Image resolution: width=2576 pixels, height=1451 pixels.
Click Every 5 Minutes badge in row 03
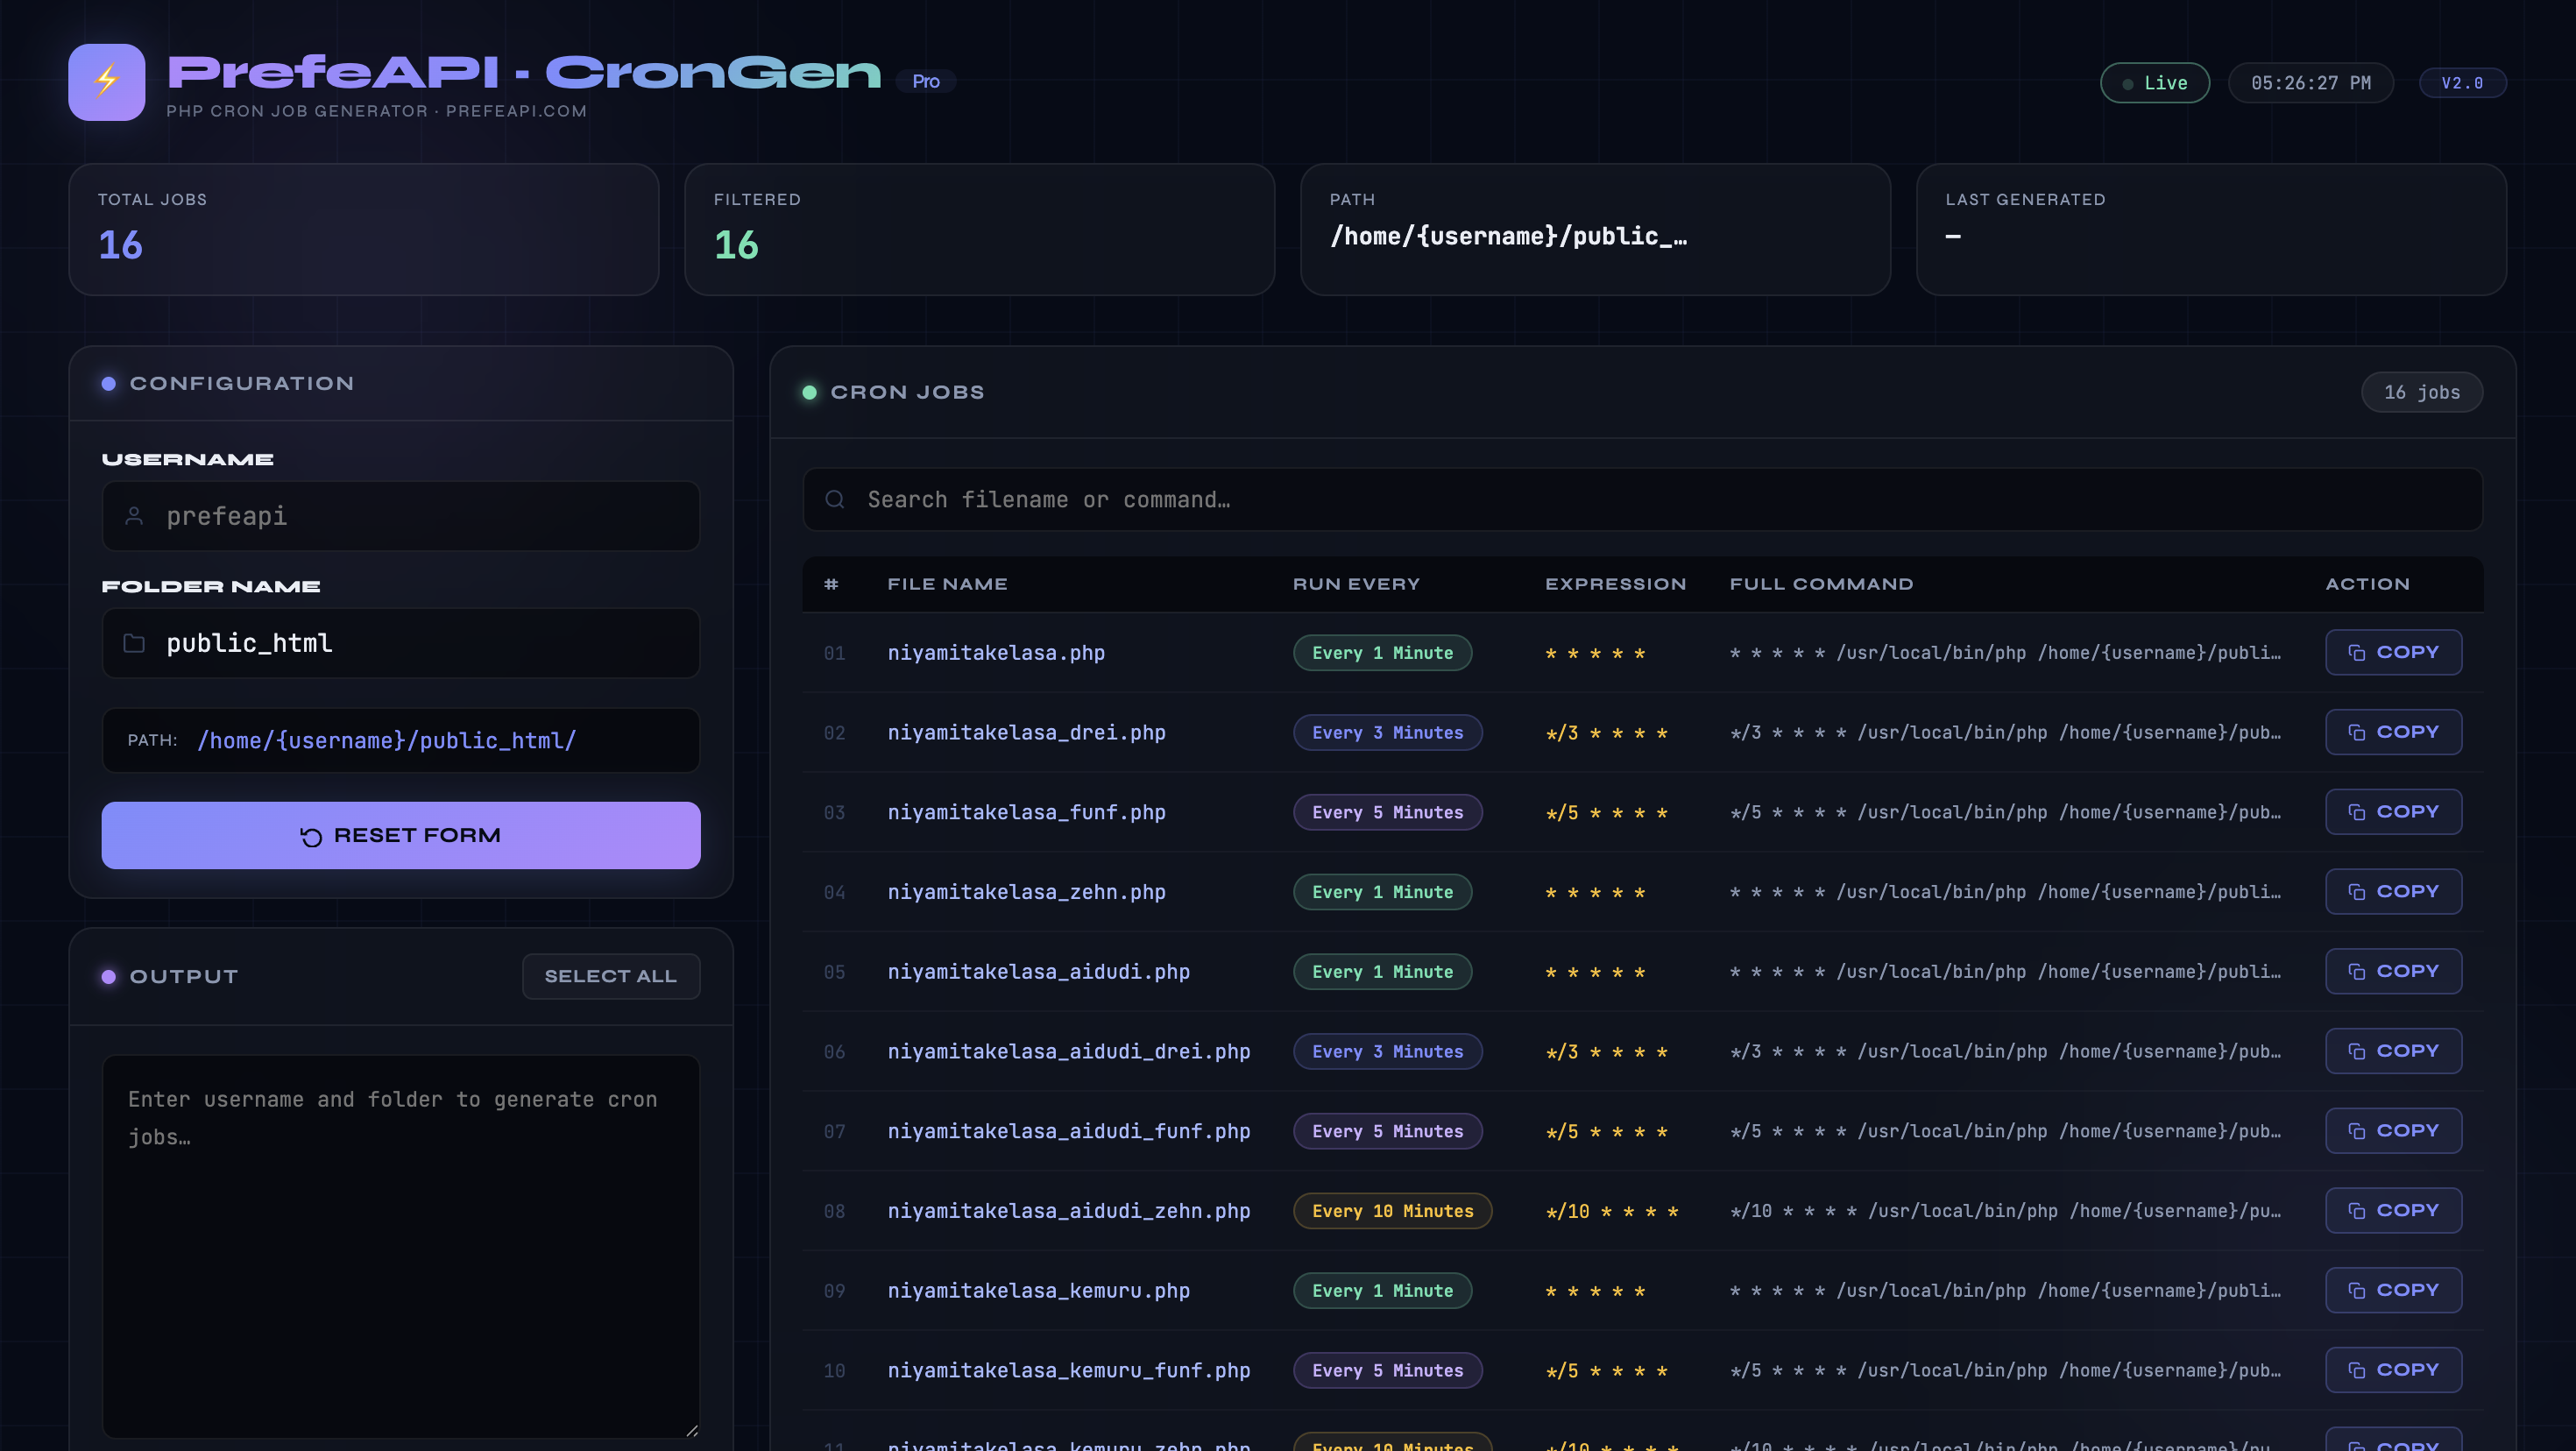click(1387, 812)
